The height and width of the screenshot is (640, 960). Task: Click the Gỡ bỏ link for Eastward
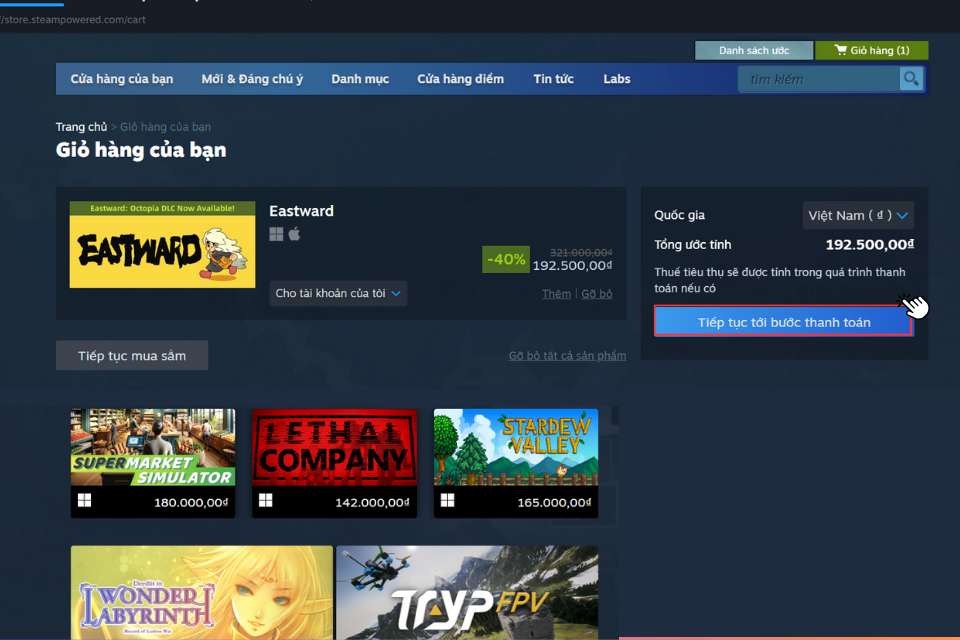click(x=596, y=294)
